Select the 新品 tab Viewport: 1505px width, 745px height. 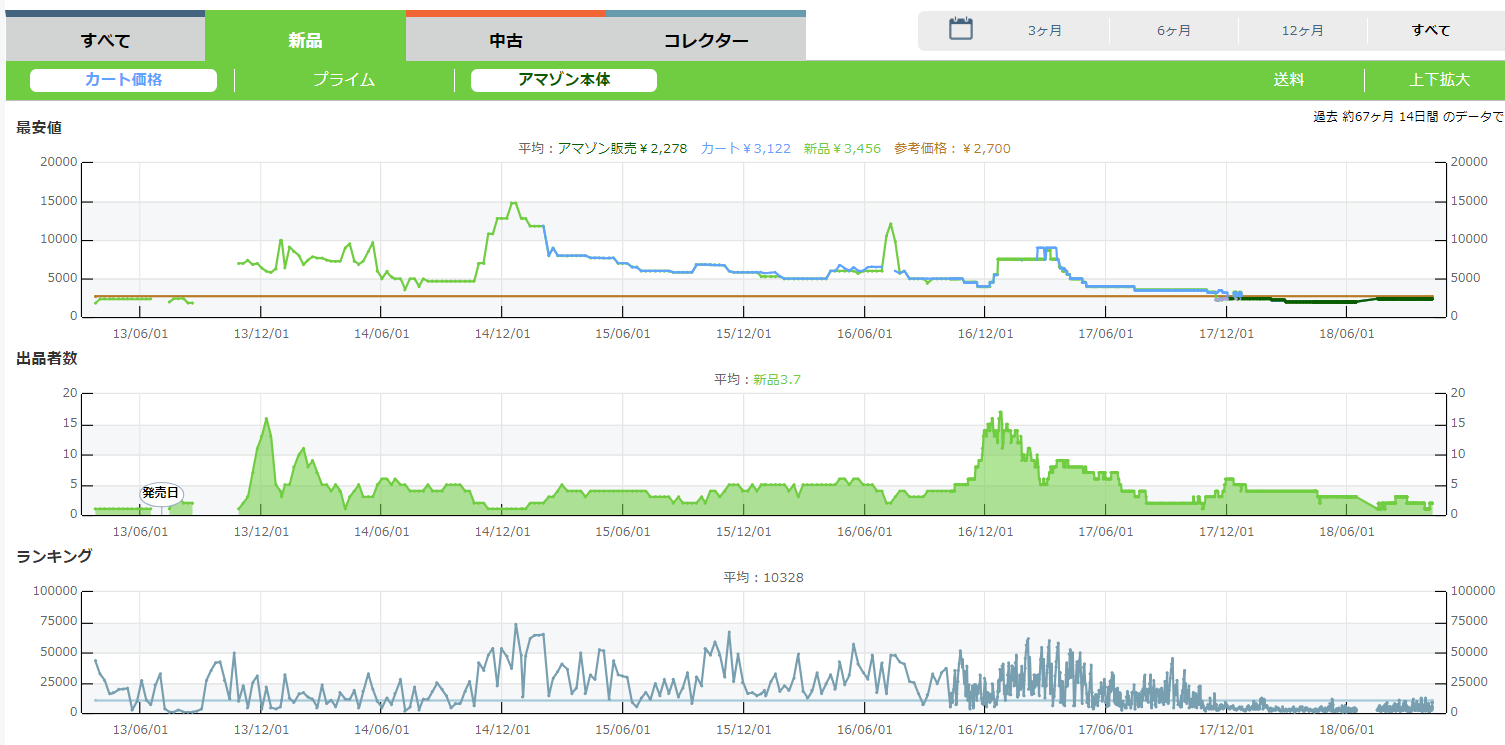[305, 41]
